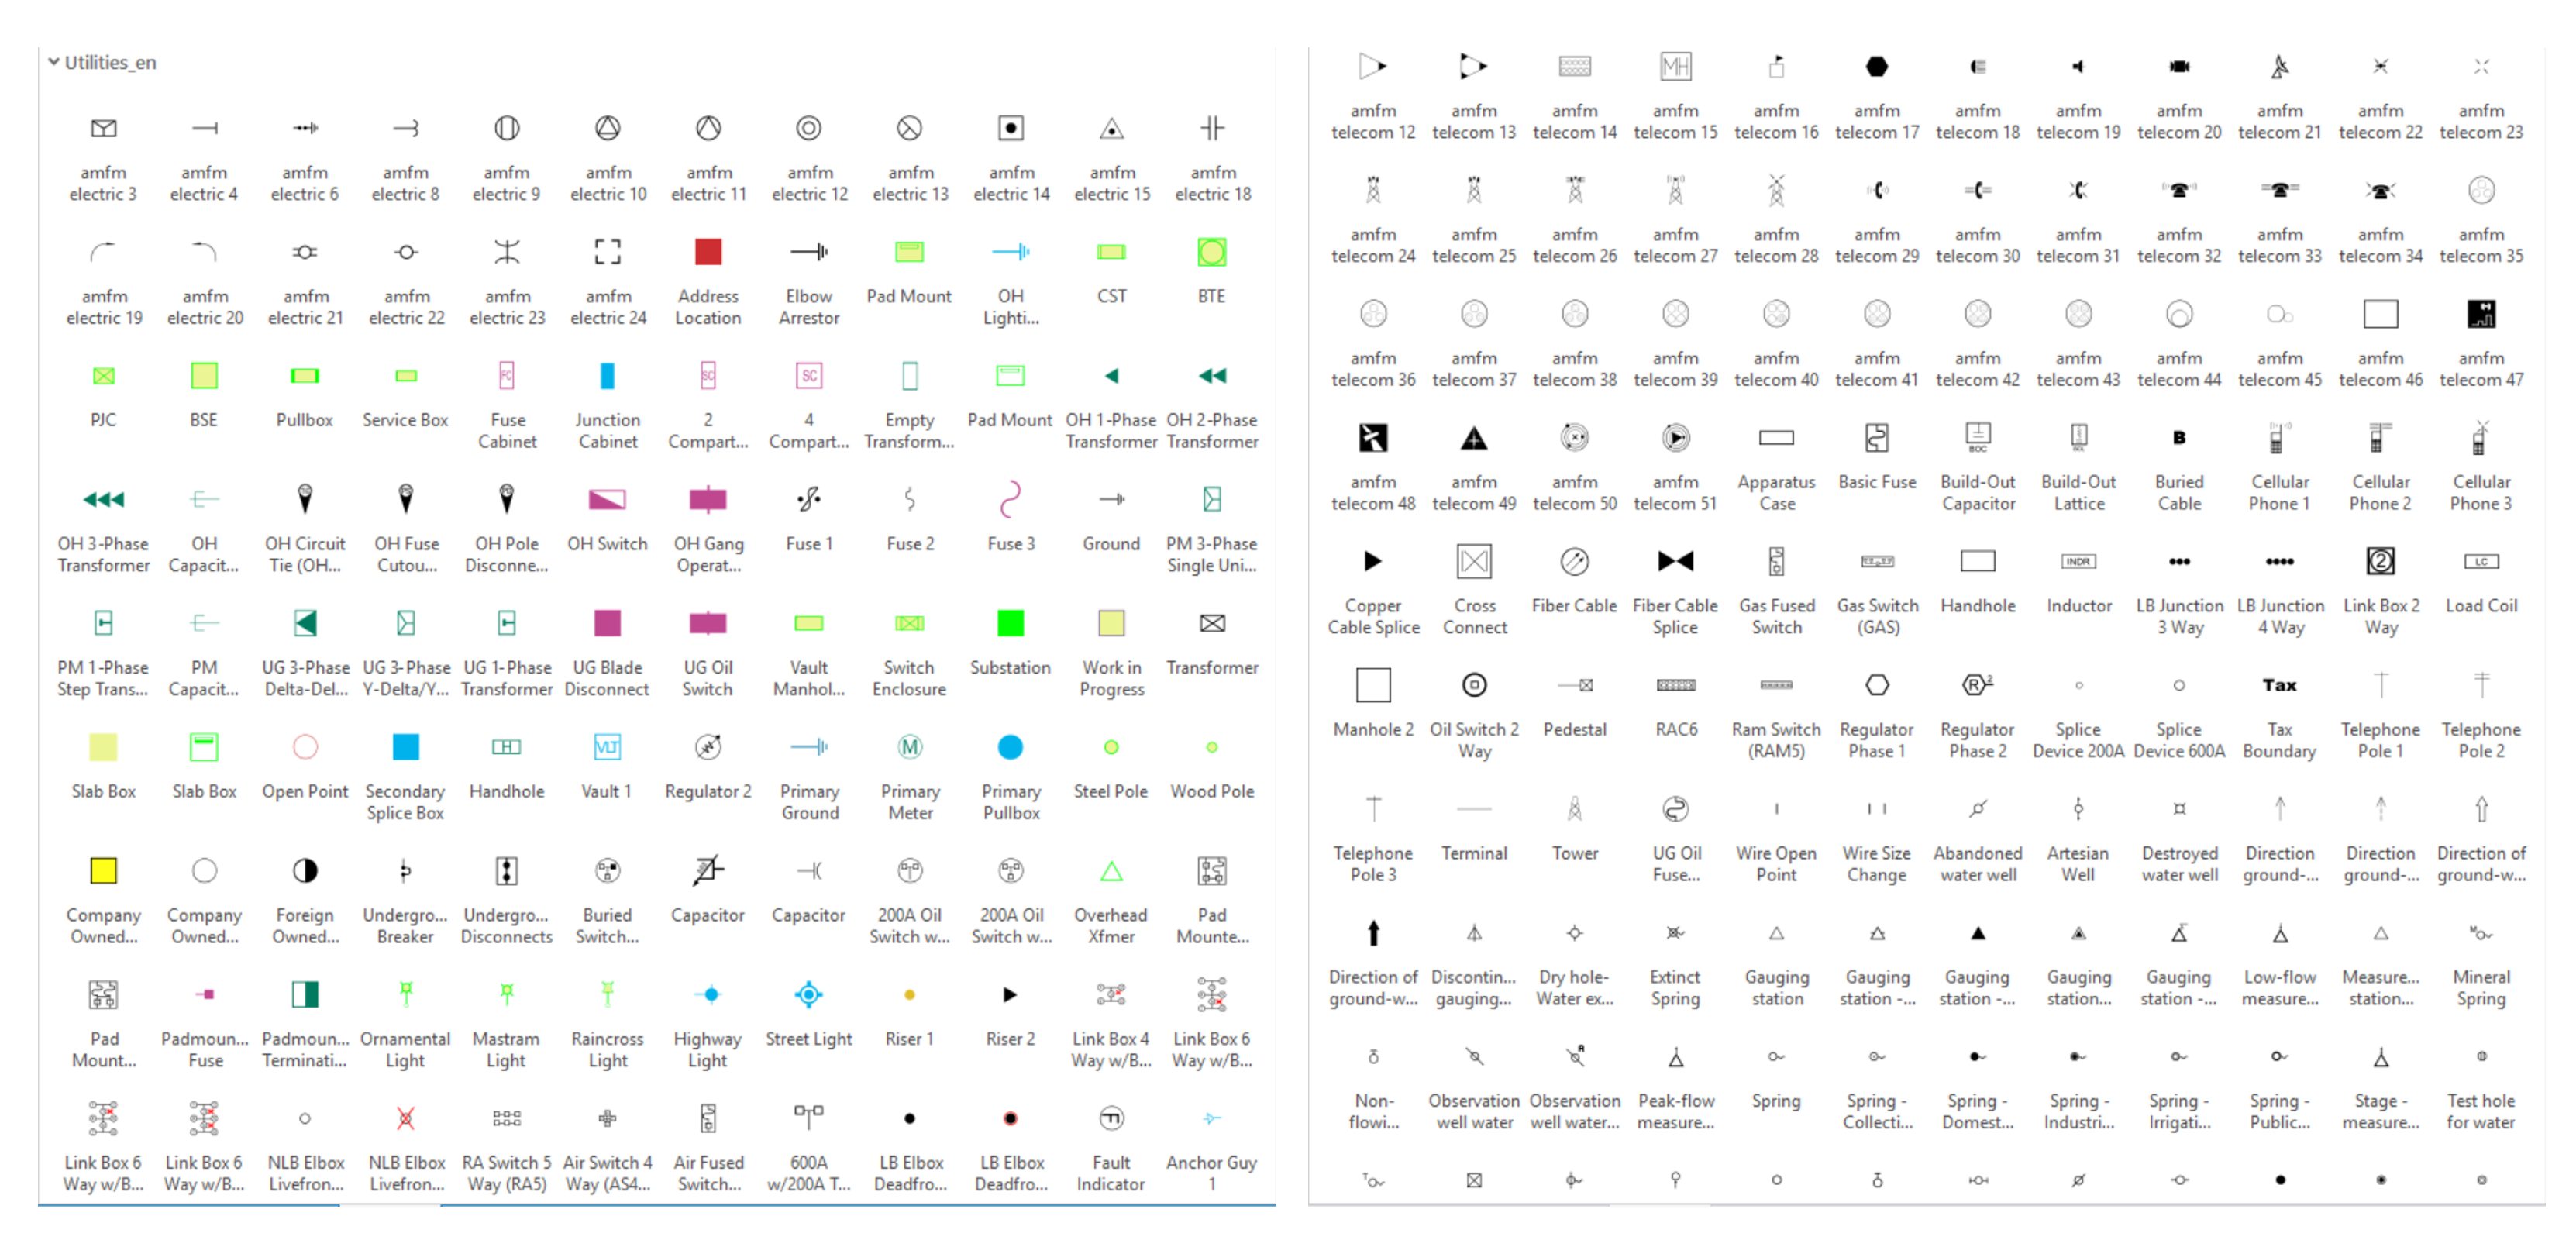Select the amfm telecom 17 hexagon
This screenshot has height=1254, width=2576.
pos(1876,67)
